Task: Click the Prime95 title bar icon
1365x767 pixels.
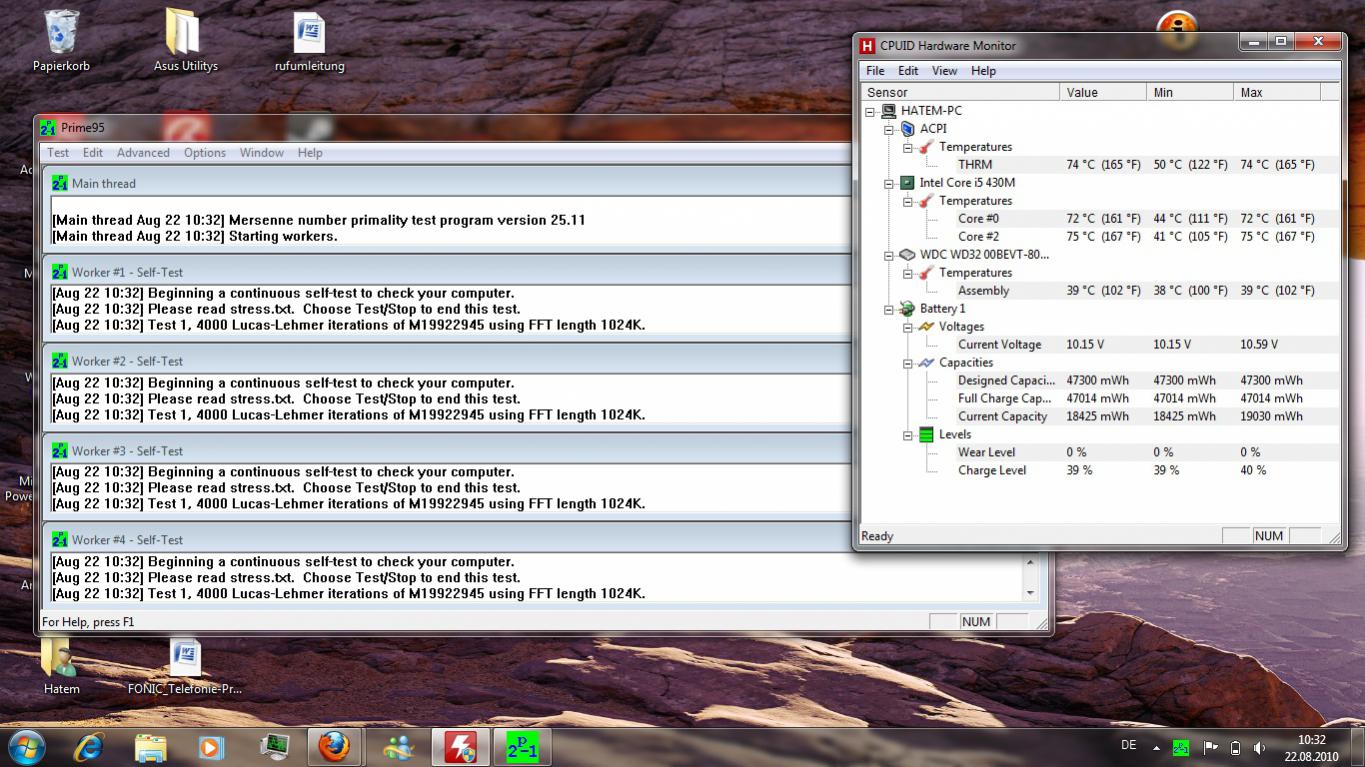Action: [x=47, y=128]
